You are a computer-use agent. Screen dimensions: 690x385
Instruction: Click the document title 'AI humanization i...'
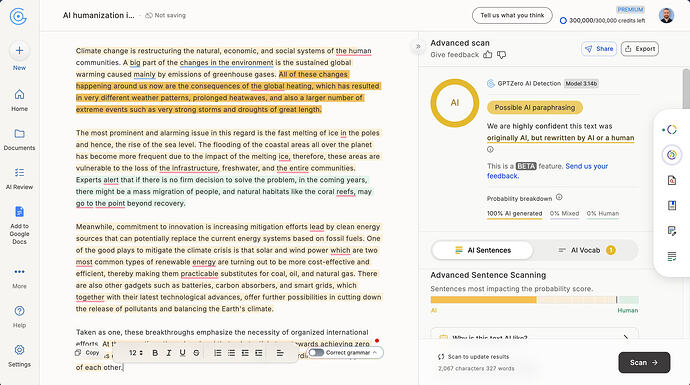(x=99, y=15)
